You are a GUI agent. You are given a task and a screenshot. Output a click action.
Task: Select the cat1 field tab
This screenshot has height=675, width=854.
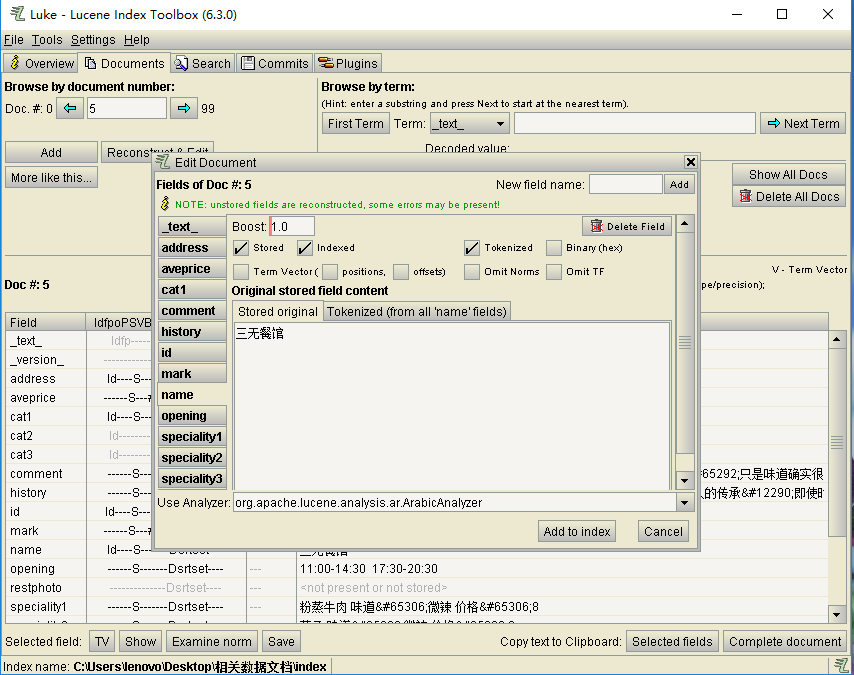pyautogui.click(x=192, y=289)
